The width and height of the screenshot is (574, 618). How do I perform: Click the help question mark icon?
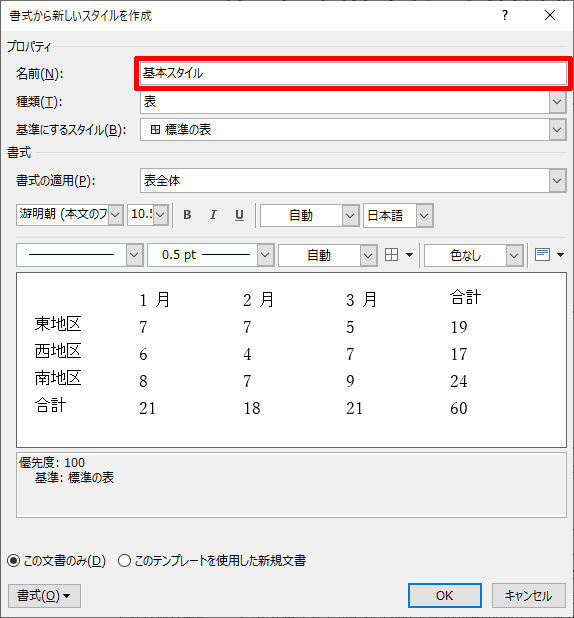(505, 16)
